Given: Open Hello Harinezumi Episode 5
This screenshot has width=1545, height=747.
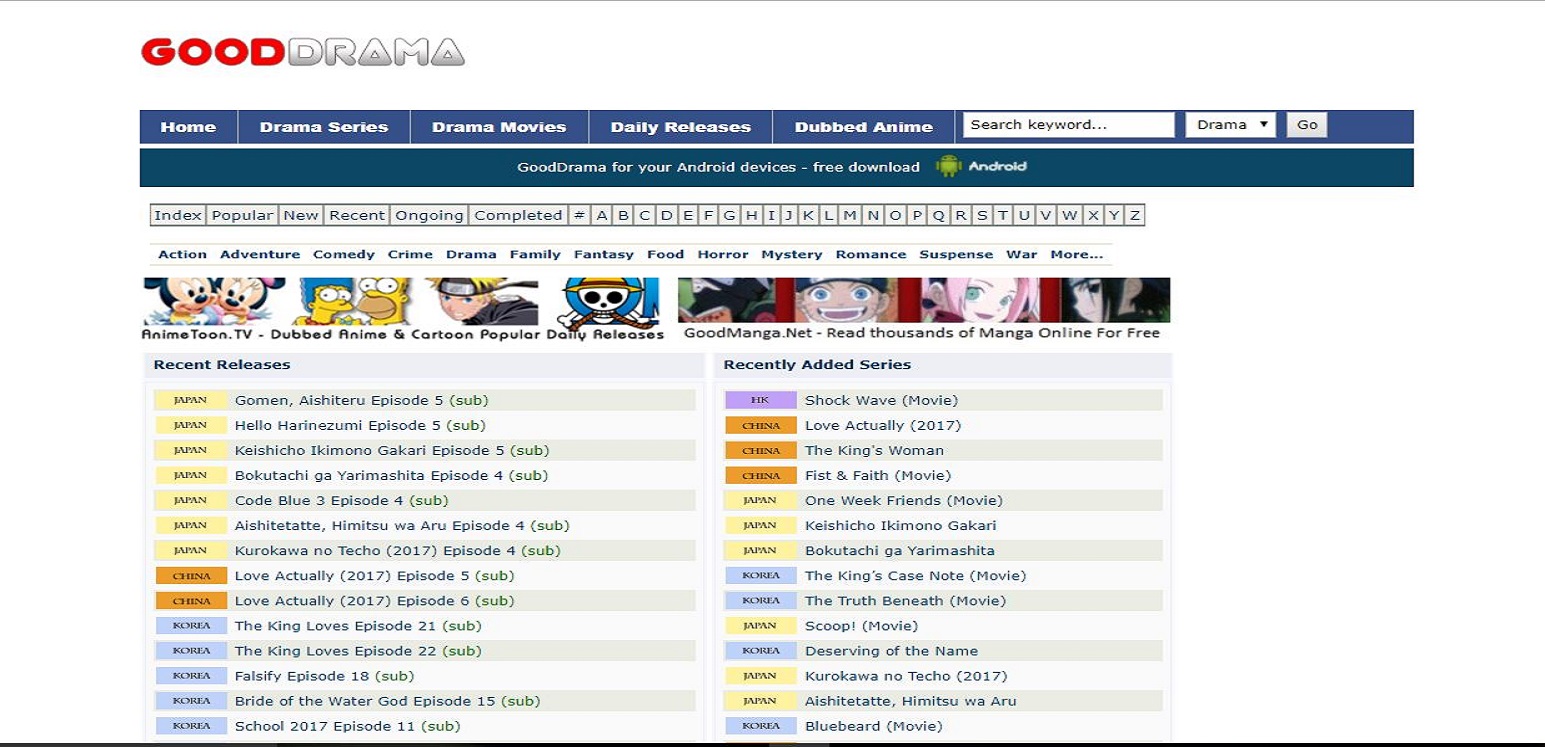Looking at the screenshot, I should (x=360, y=425).
